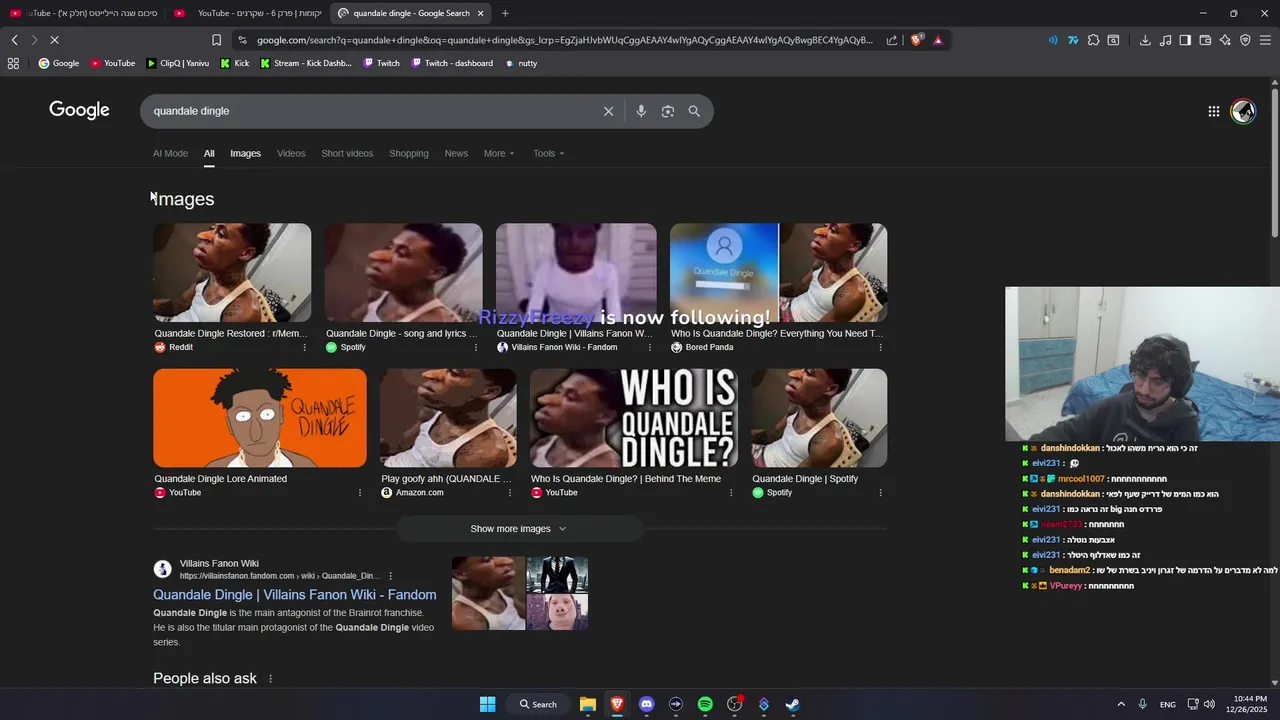
Task: Open the bookmarks bar apps grid icon
Action: (13, 63)
